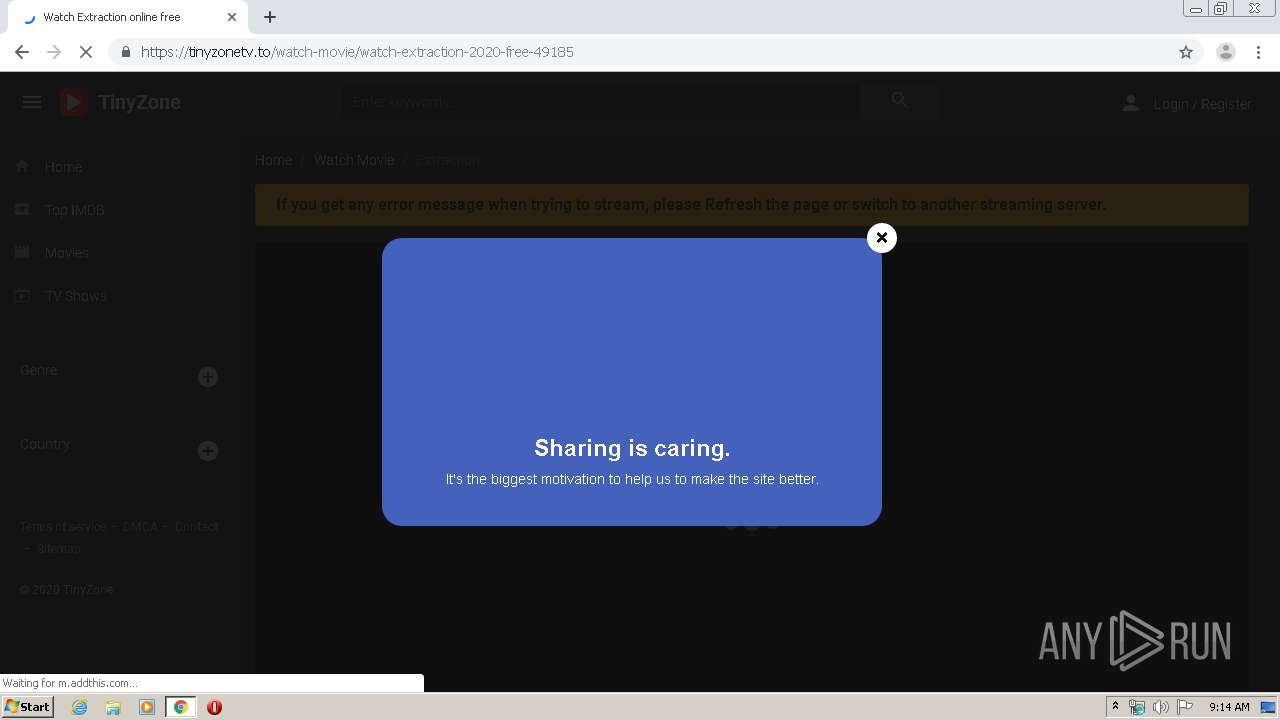Open the Login / Register link
The width and height of the screenshot is (1280, 720).
coord(1202,104)
